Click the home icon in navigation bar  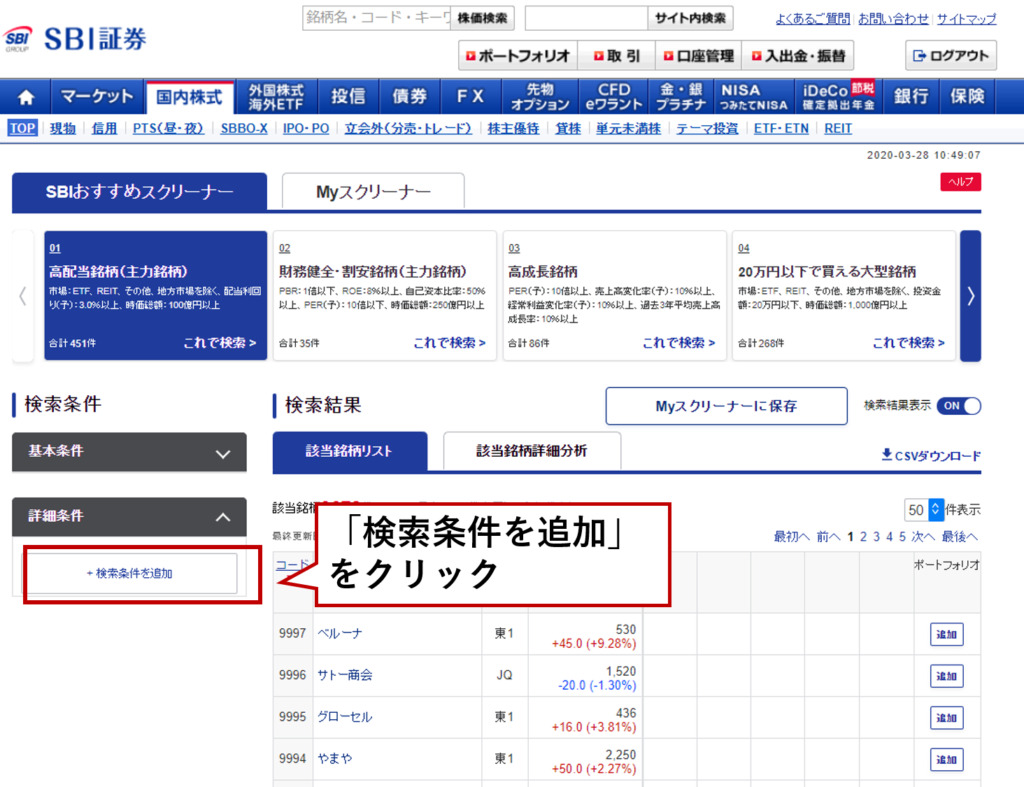[26, 97]
